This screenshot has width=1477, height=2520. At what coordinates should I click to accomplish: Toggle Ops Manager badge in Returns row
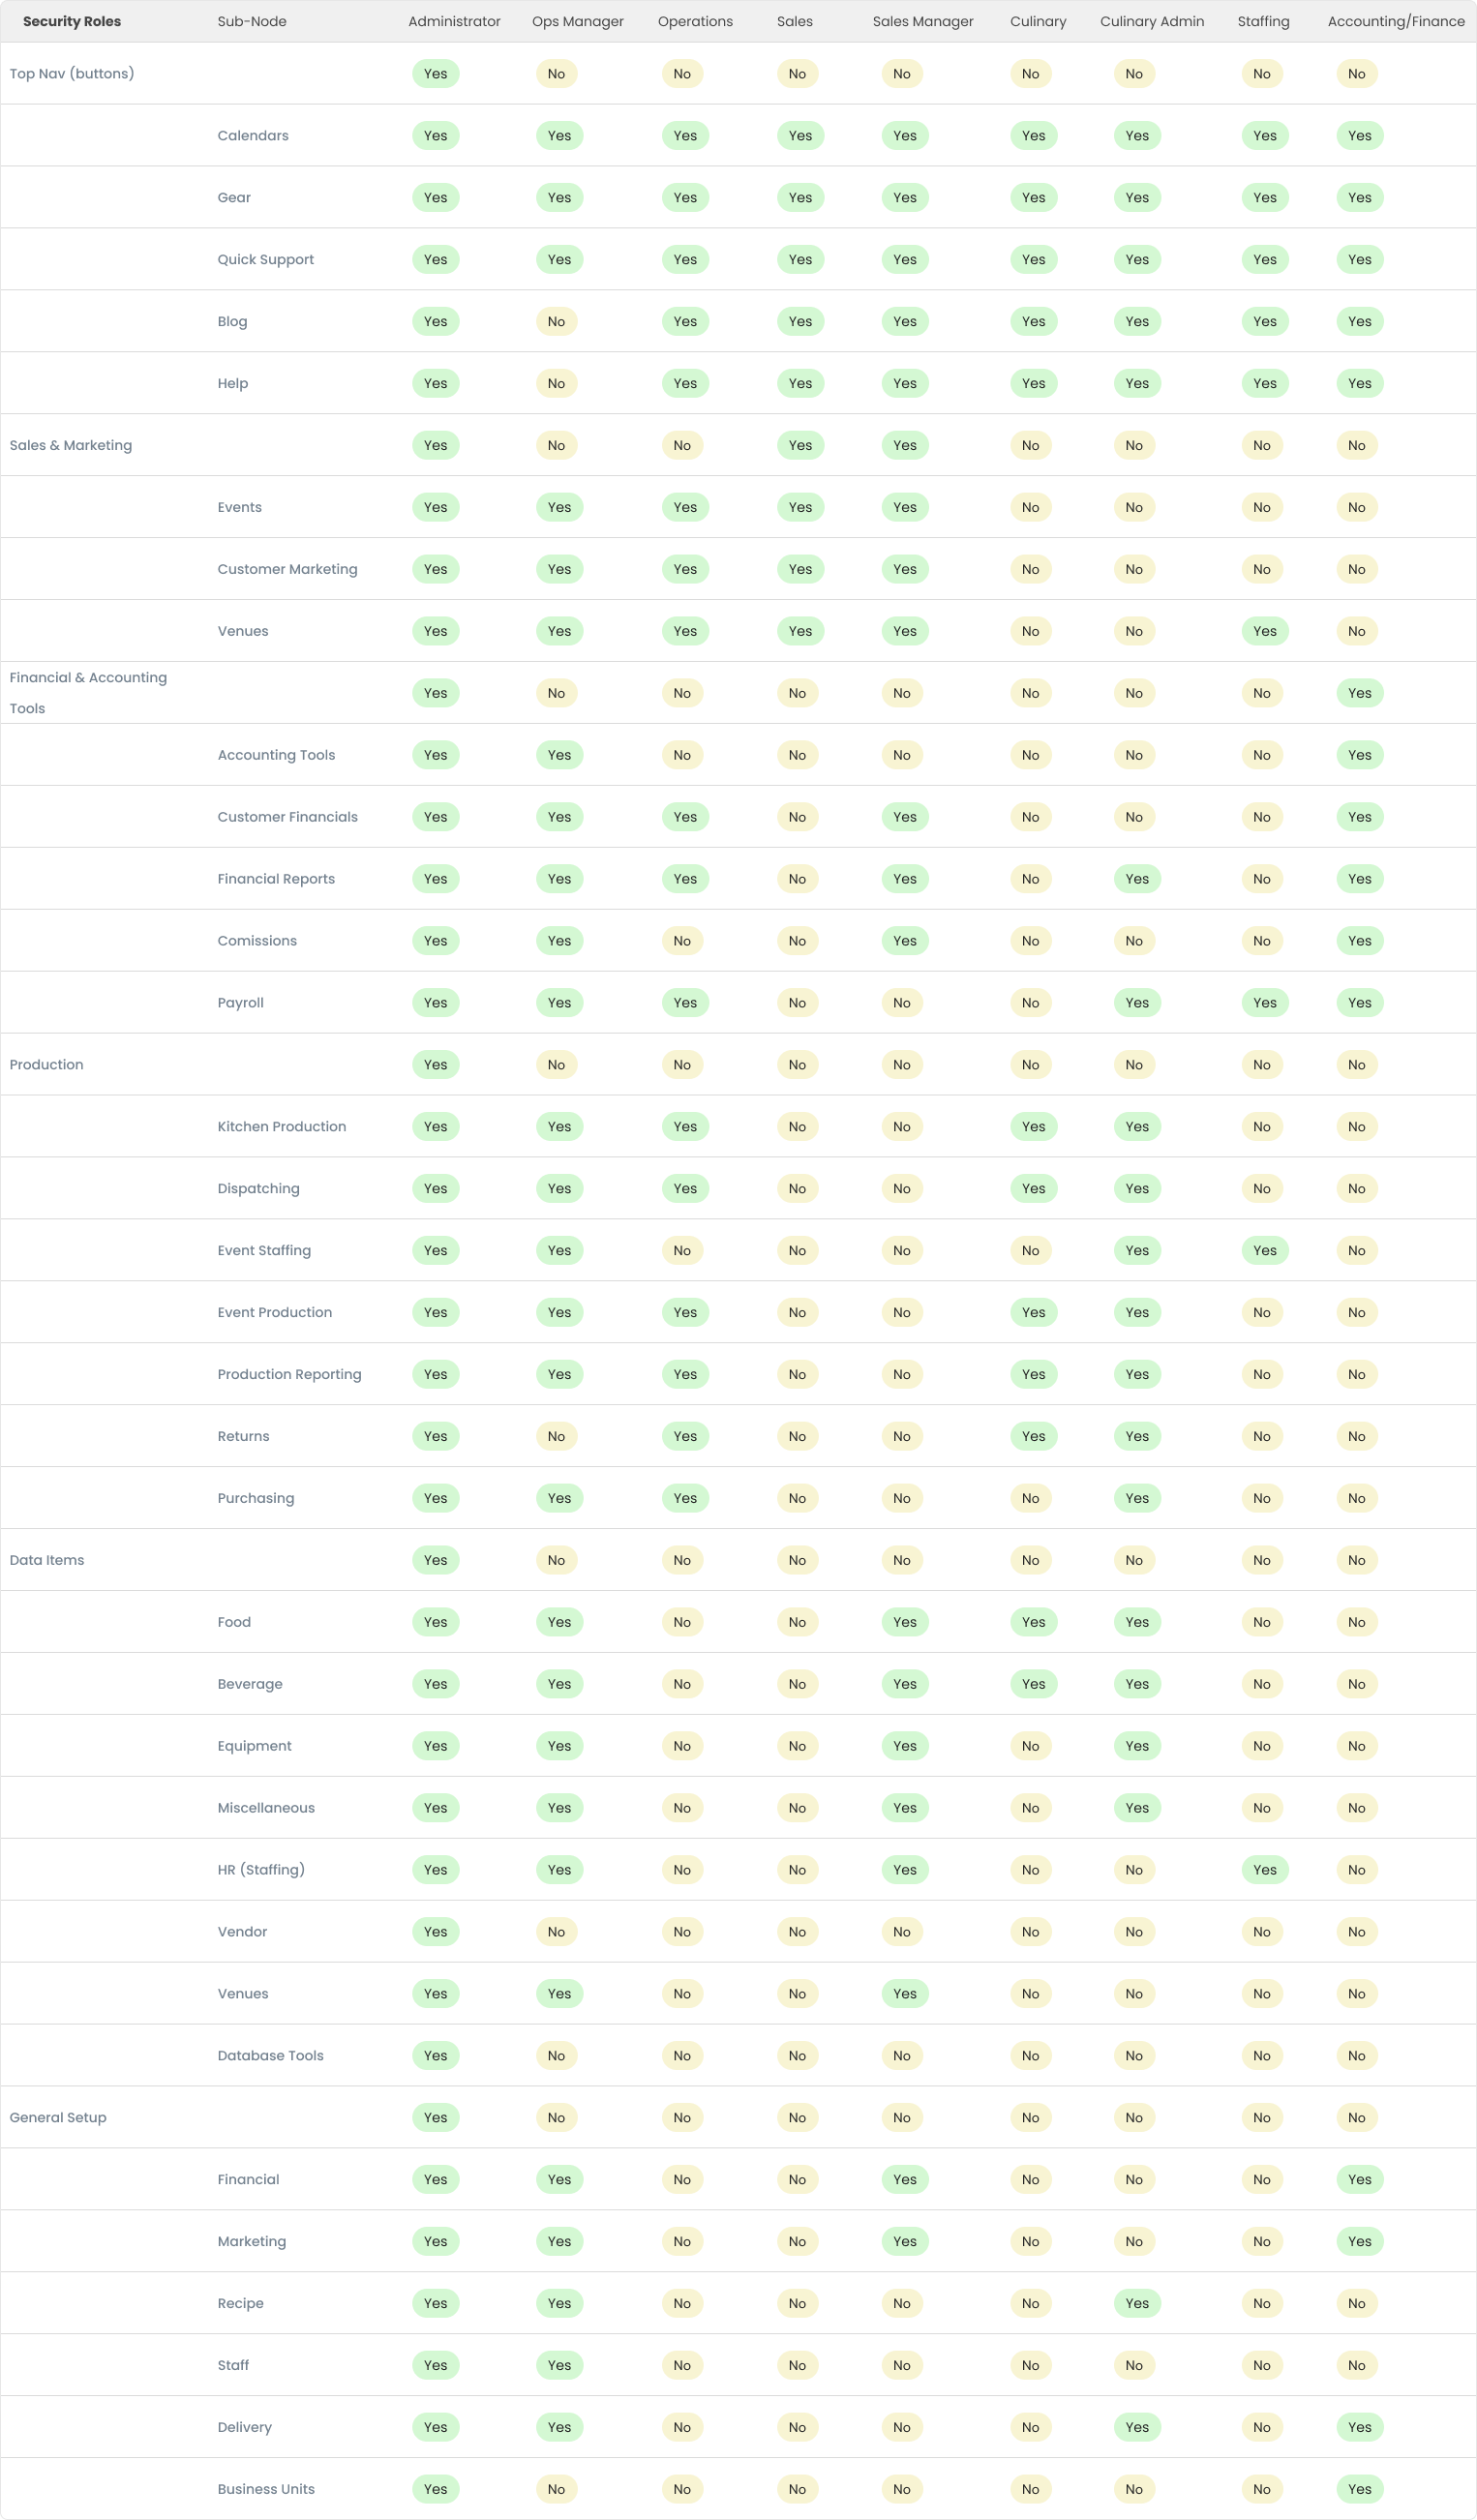556,1436
